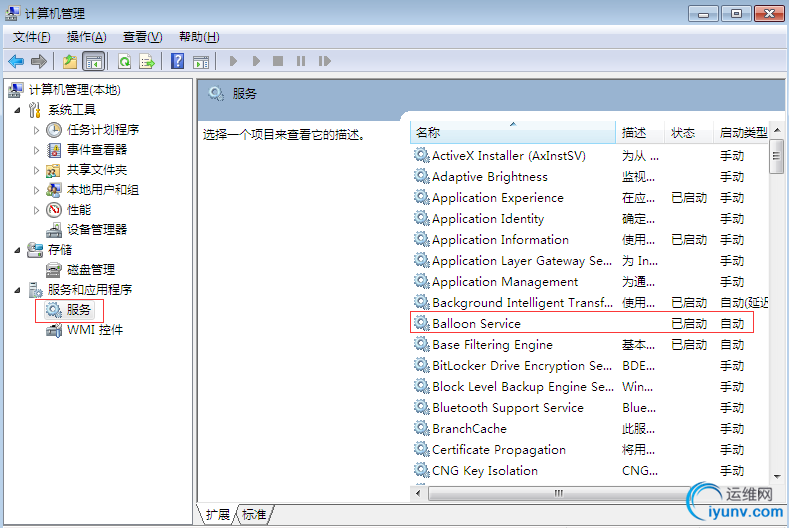Click the ActiveX Installer gear icon

coord(421,156)
